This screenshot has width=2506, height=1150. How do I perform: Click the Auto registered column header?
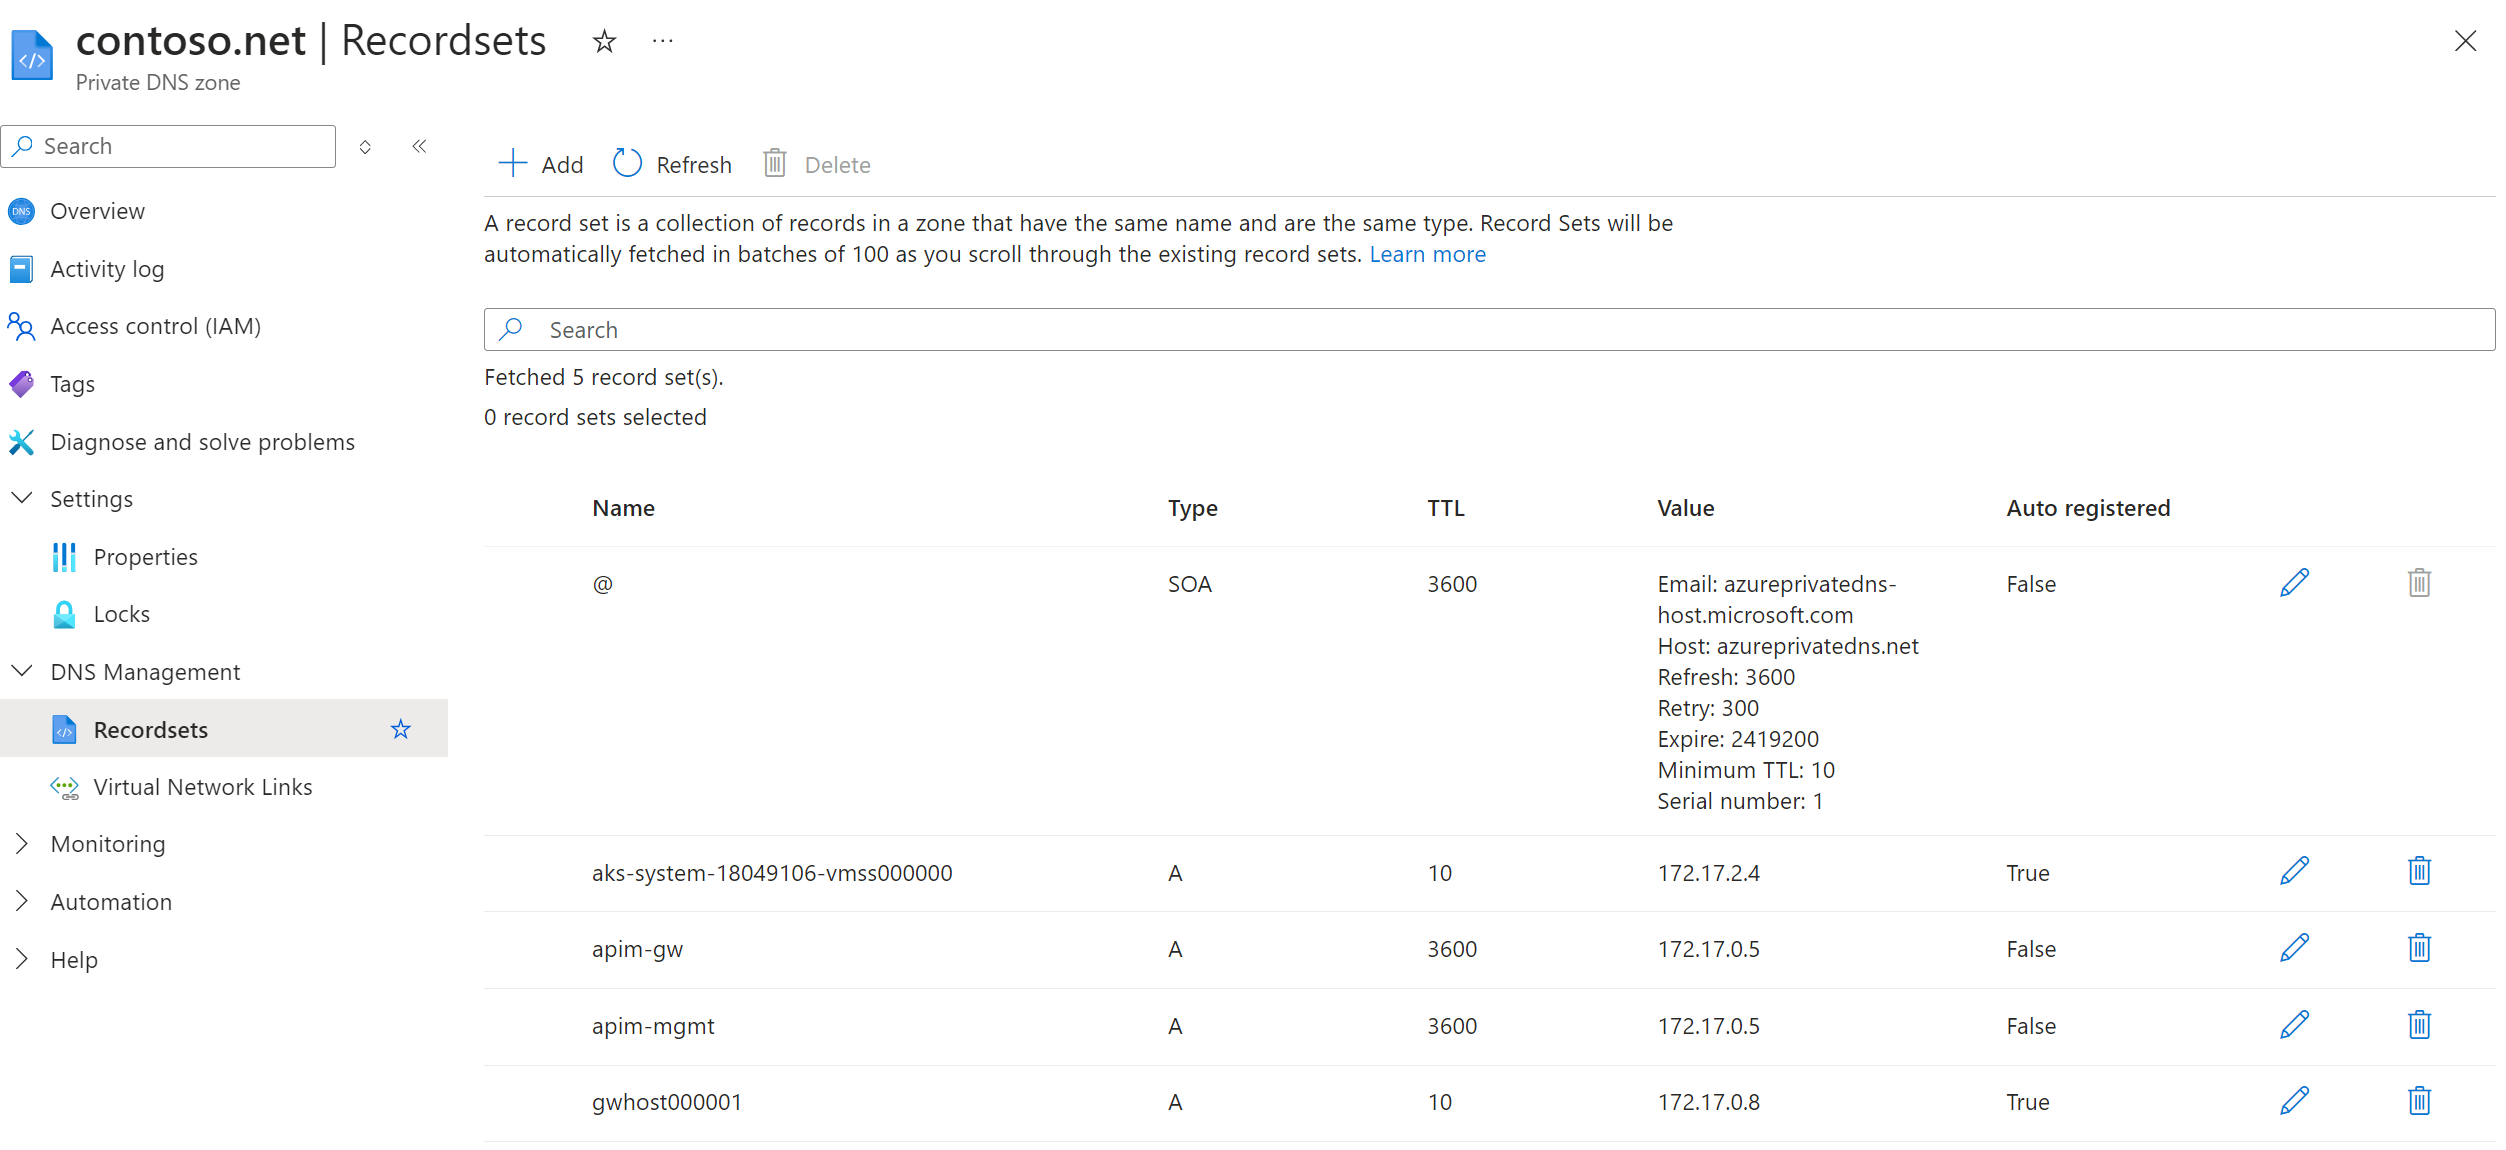(x=2088, y=508)
